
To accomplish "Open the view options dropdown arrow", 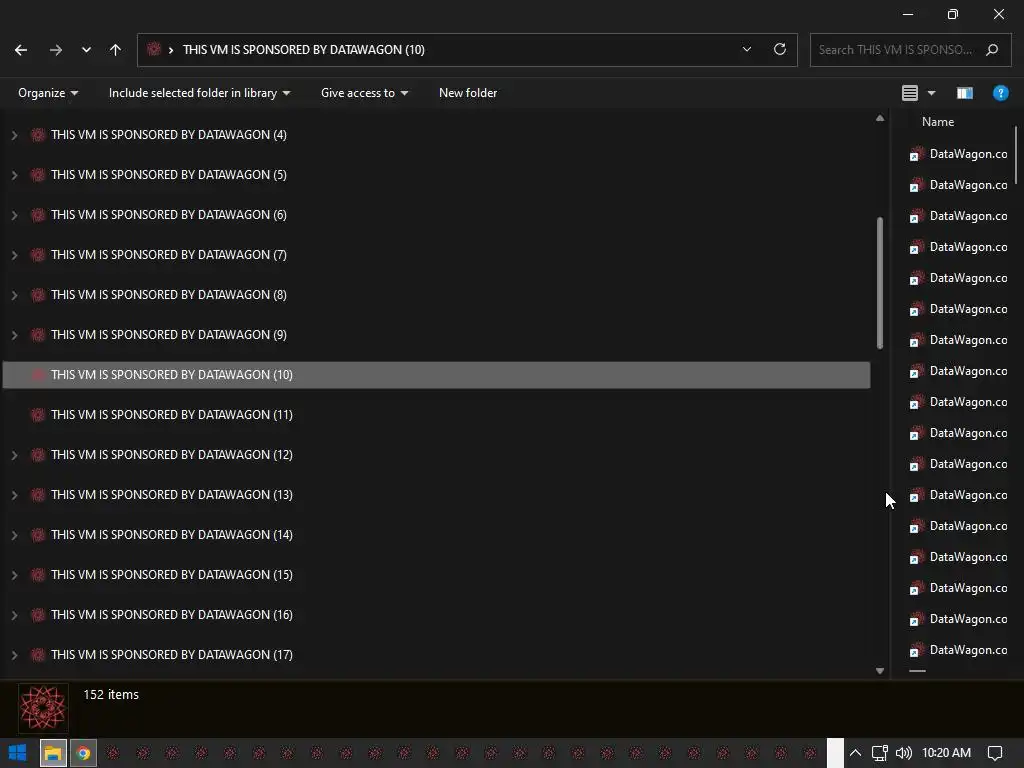I will (x=932, y=93).
